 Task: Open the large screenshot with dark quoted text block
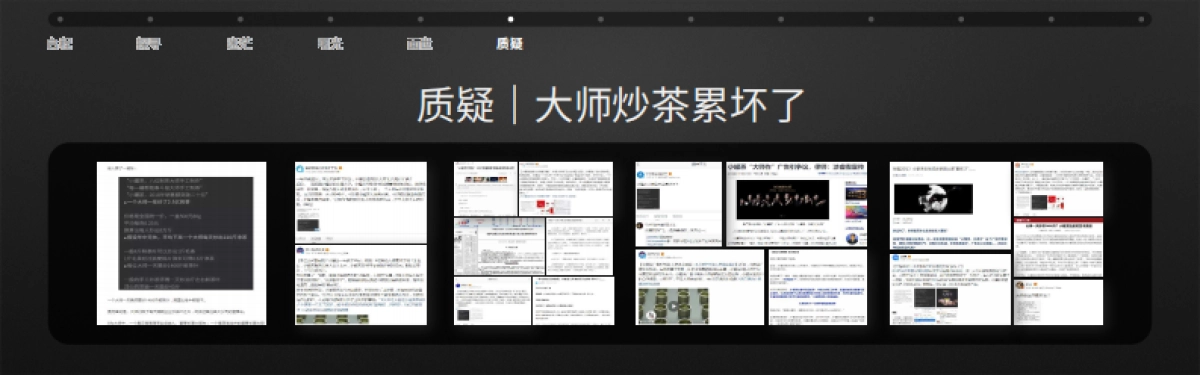click(x=181, y=243)
